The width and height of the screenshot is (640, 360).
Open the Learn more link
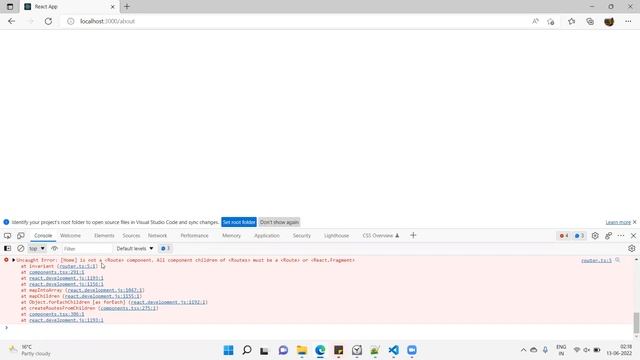[618, 222]
